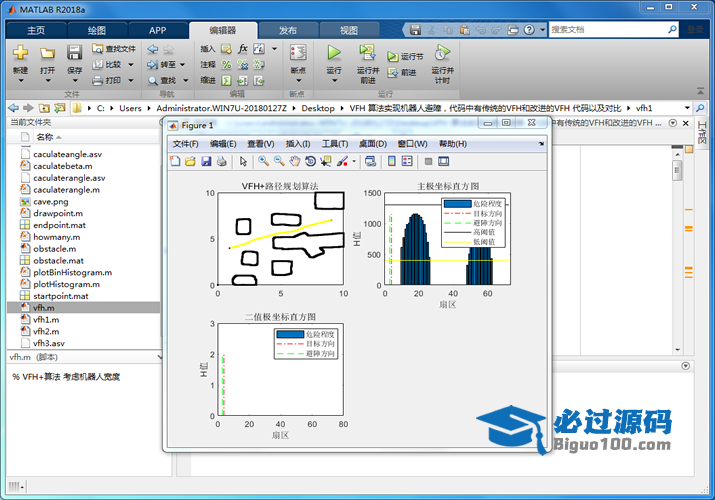Expand the Run (运行) dropdown arrow
The height and width of the screenshot is (500, 715).
pyautogui.click(x=334, y=81)
